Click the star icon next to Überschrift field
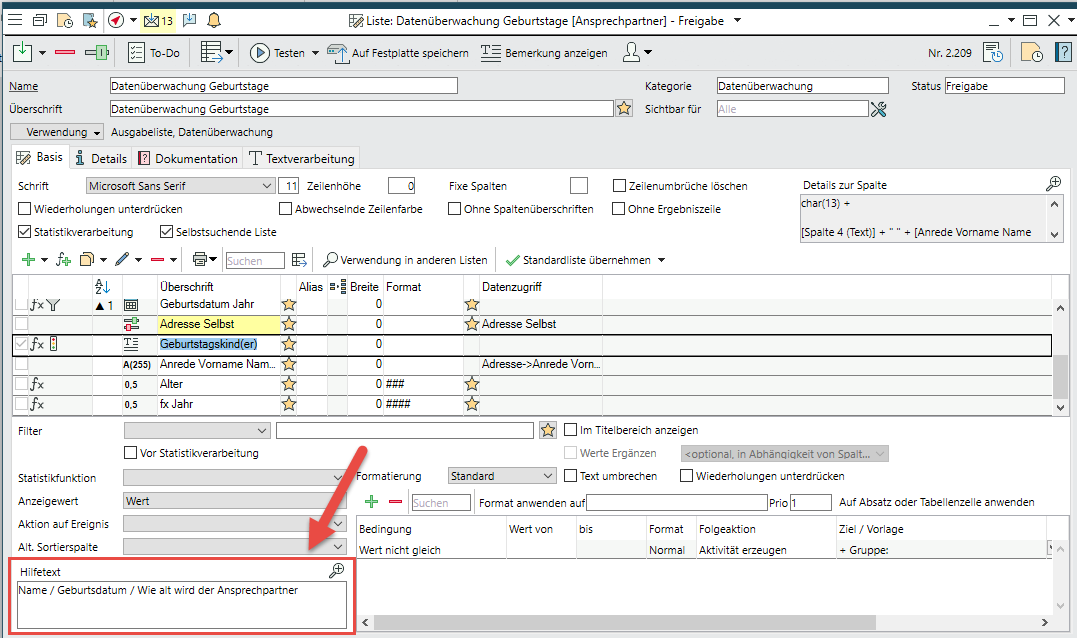This screenshot has height=638, width=1077. (624, 109)
